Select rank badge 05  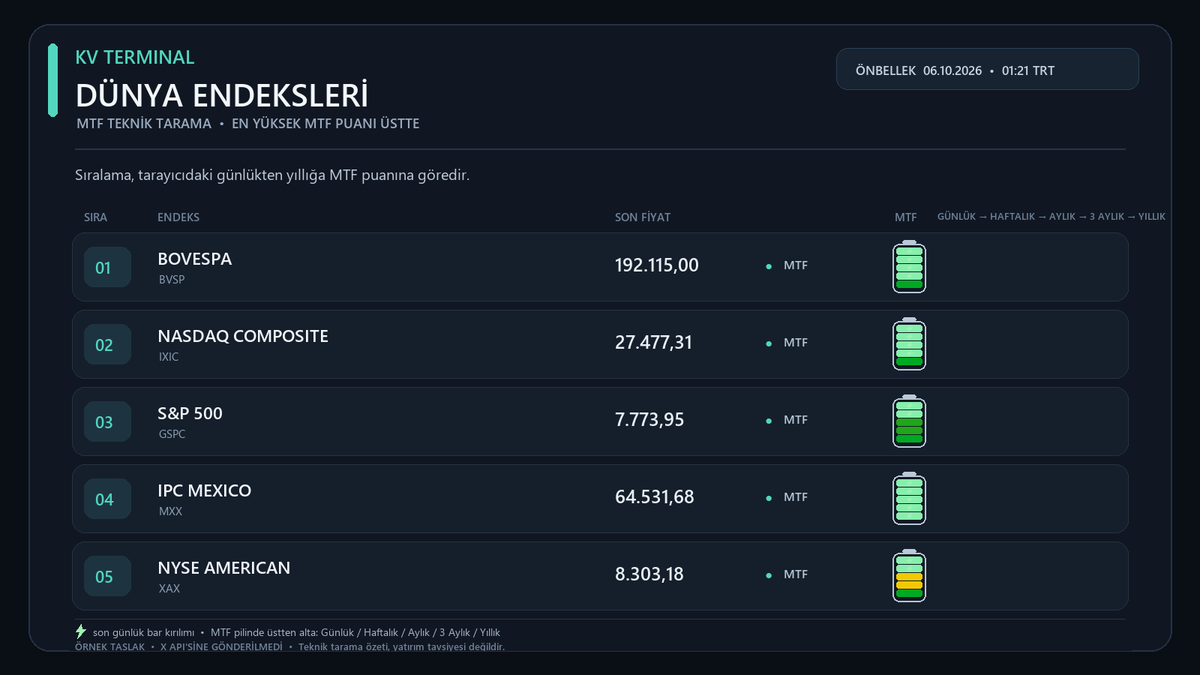coord(107,576)
